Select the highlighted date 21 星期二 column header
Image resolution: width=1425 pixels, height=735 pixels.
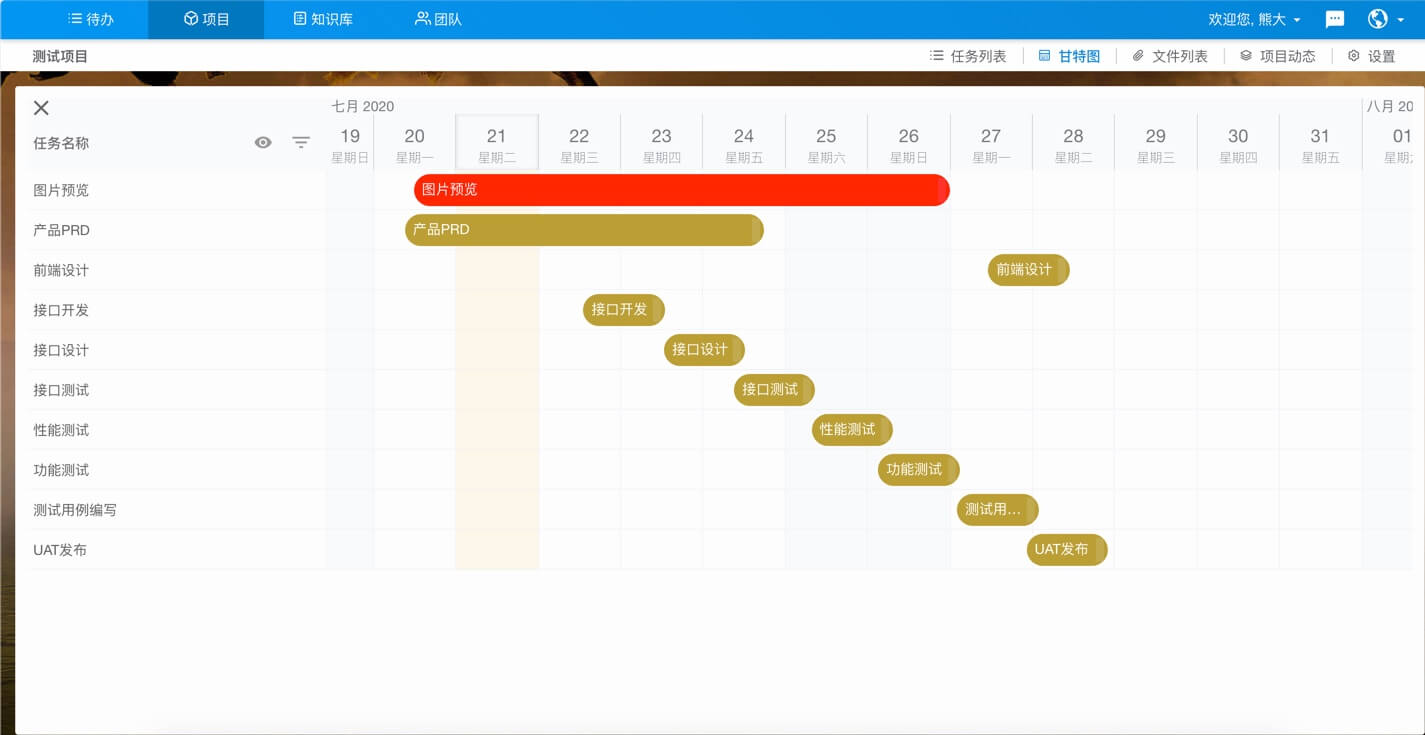point(497,141)
